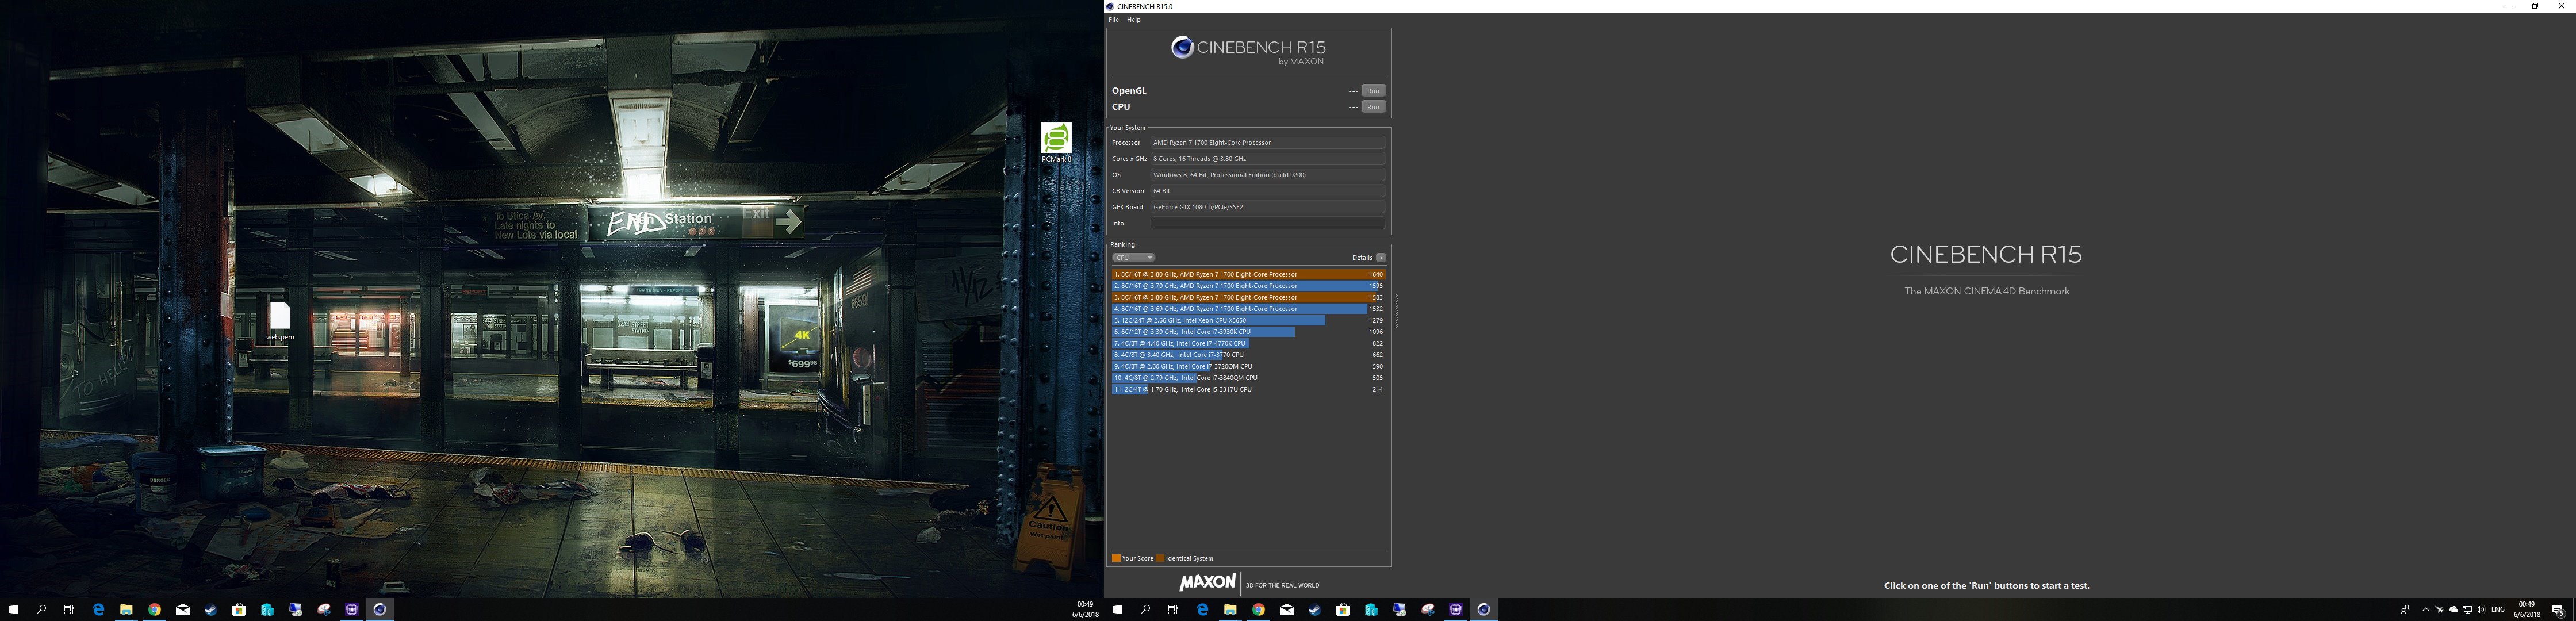The image size is (2576, 621).
Task: Select the Intel Core i7-3840QM ranking row
Action: pyautogui.click(x=1248, y=378)
